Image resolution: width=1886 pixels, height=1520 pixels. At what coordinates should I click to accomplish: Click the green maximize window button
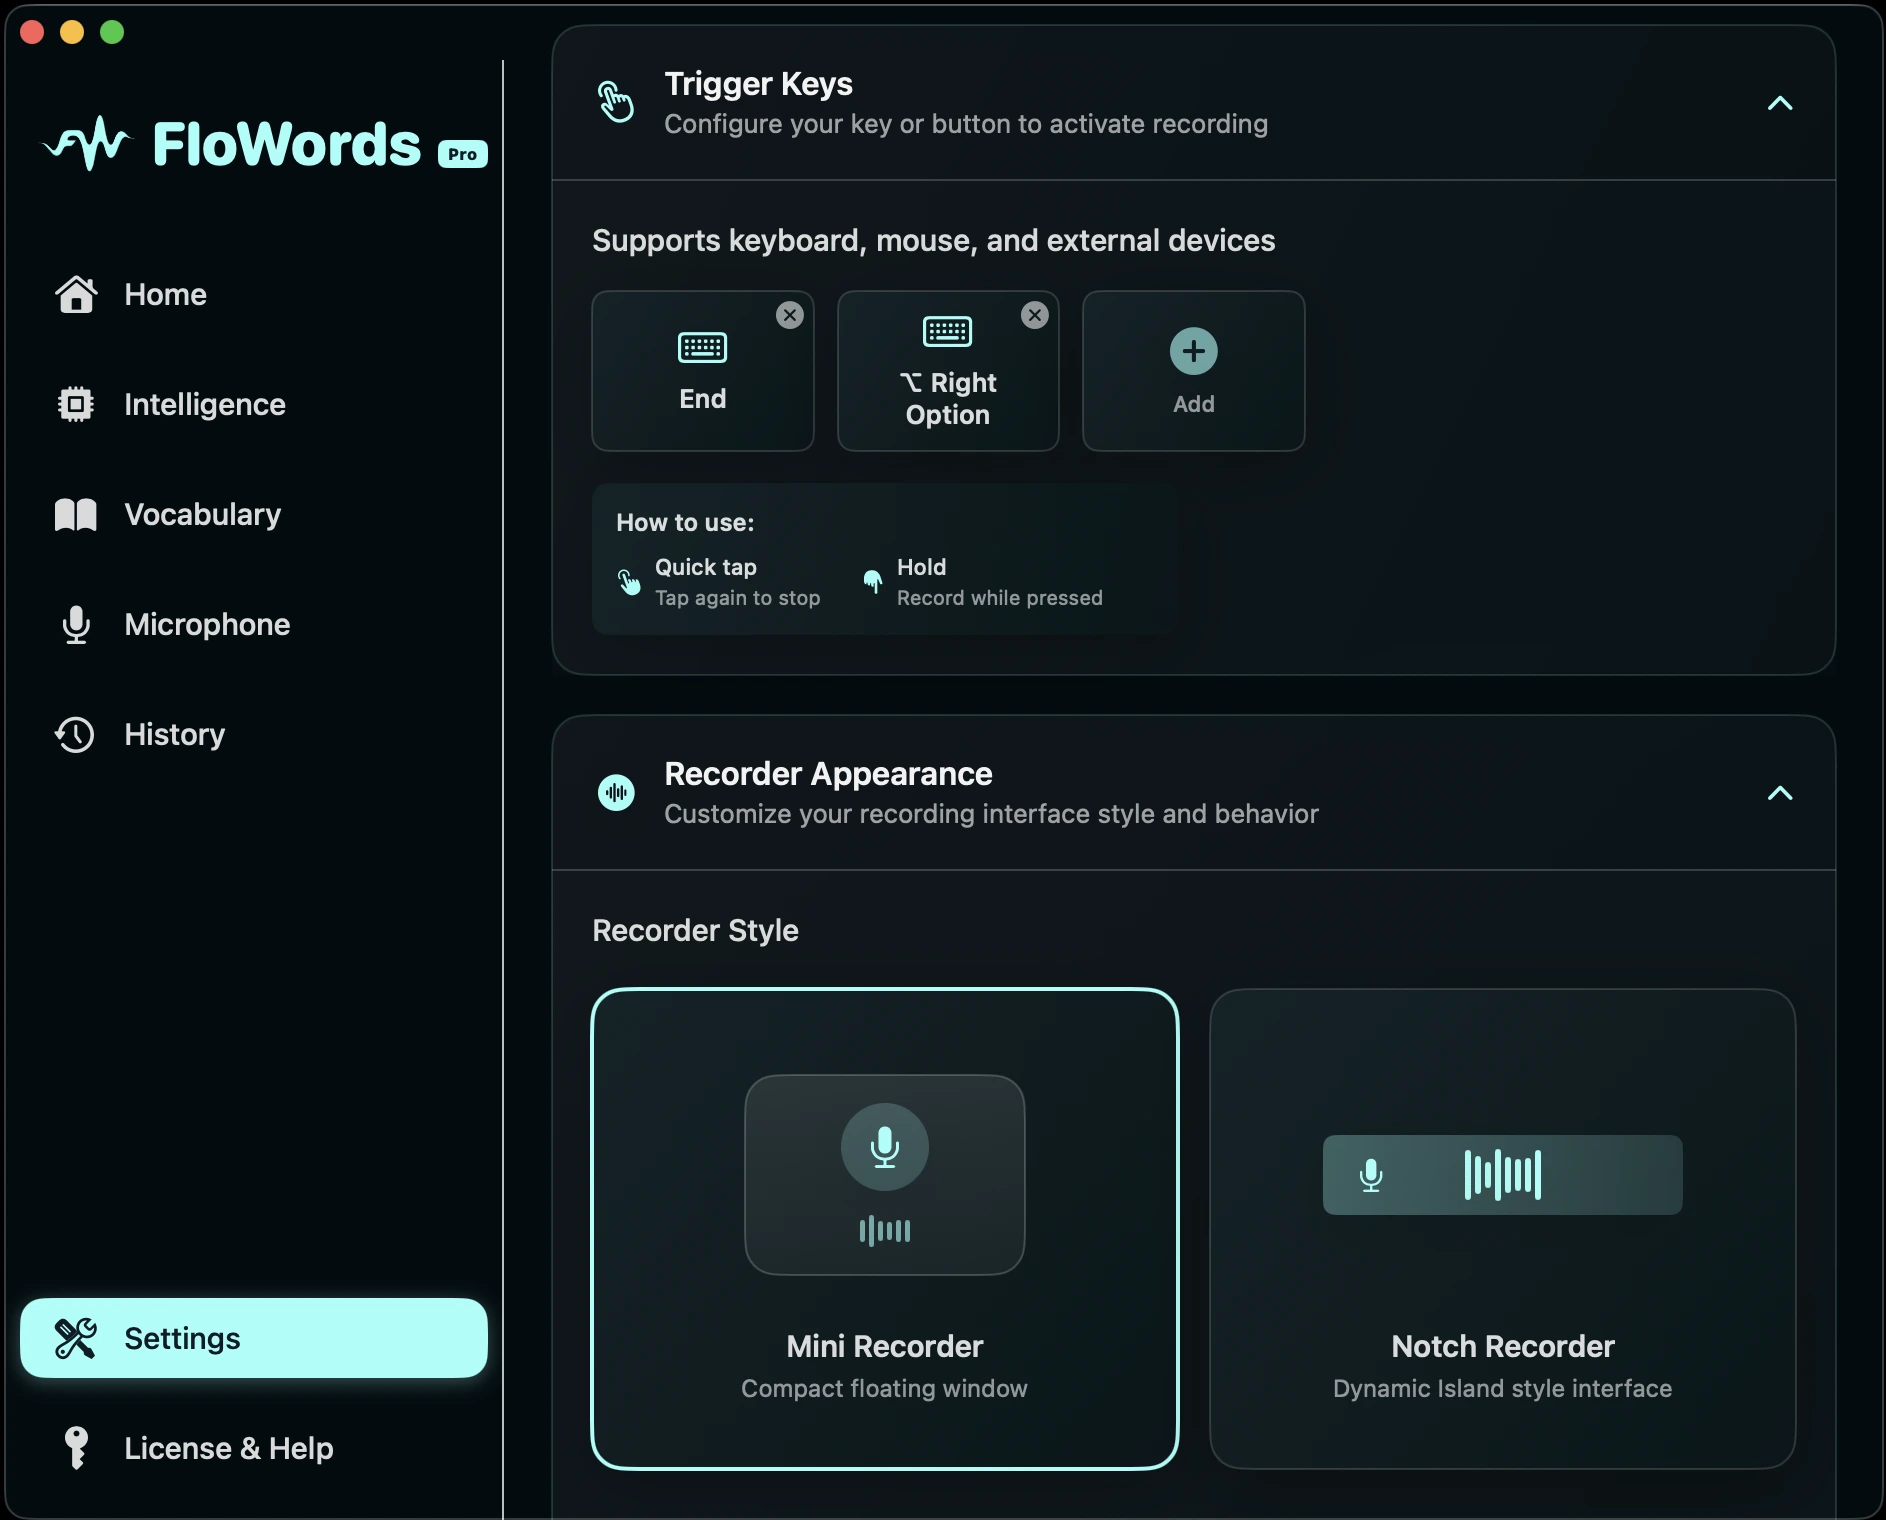point(112,31)
